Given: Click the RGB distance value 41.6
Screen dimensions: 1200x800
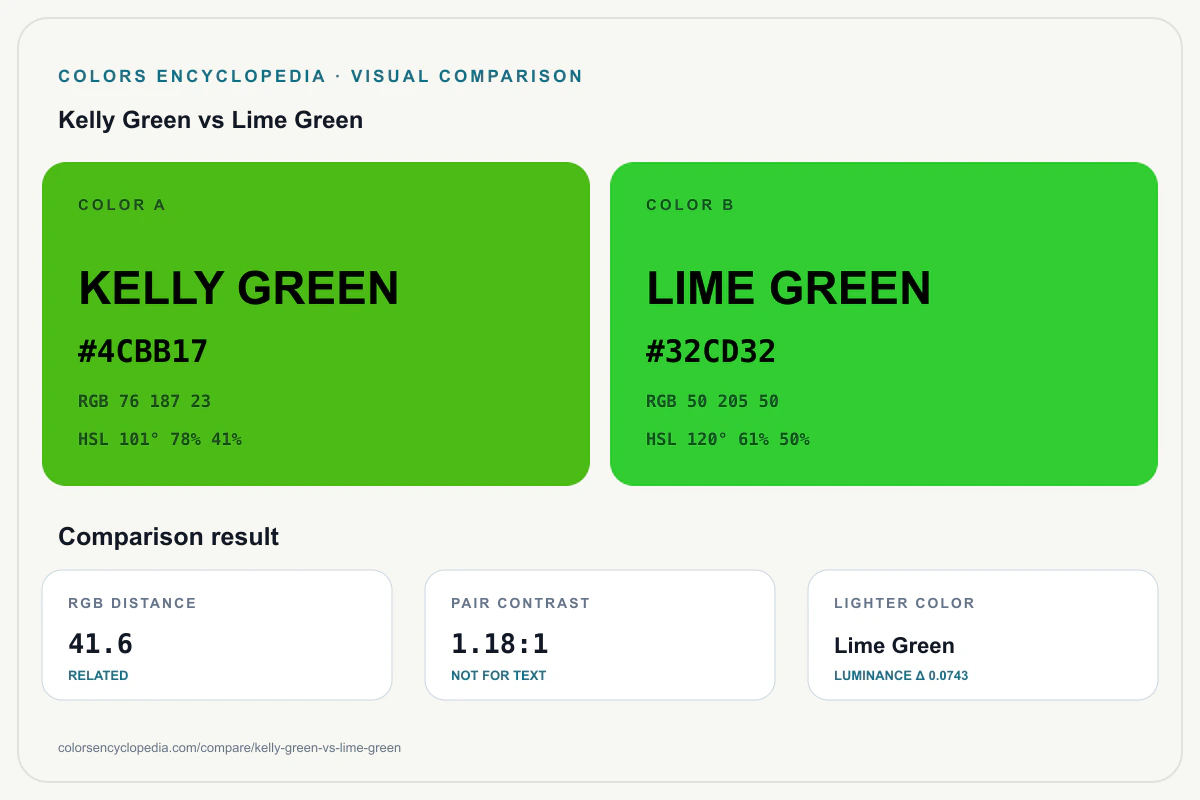Looking at the screenshot, I should click(x=101, y=643).
